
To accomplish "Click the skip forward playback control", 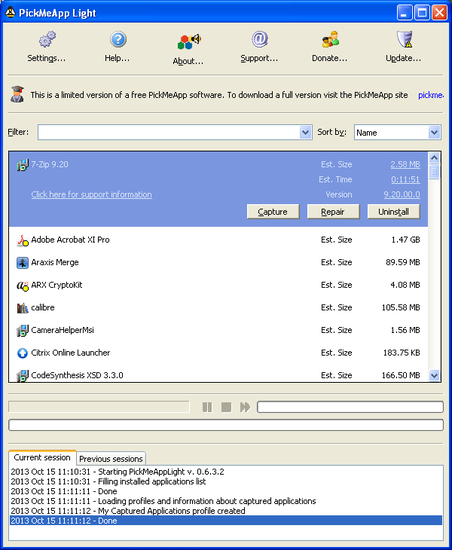I will tap(245, 407).
